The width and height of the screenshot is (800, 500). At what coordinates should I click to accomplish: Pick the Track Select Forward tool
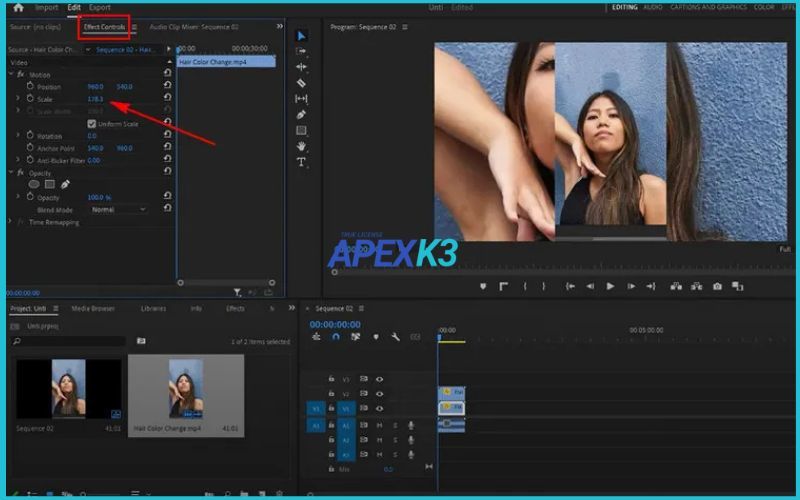301,51
